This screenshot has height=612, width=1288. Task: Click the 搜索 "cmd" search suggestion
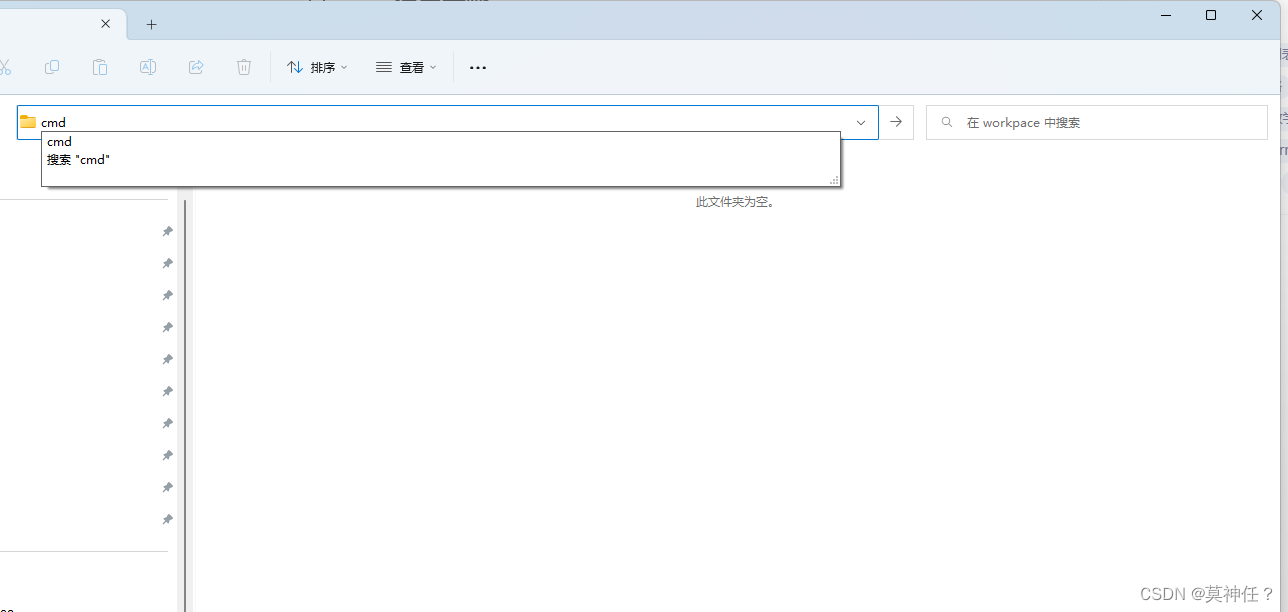point(79,159)
